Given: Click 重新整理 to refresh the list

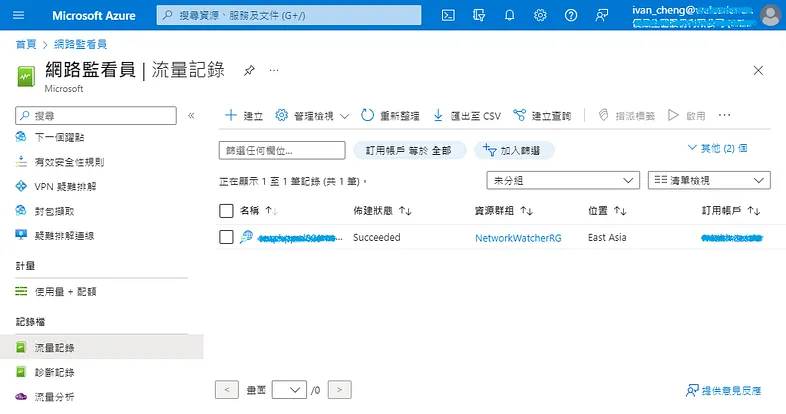Looking at the screenshot, I should tap(390, 116).
